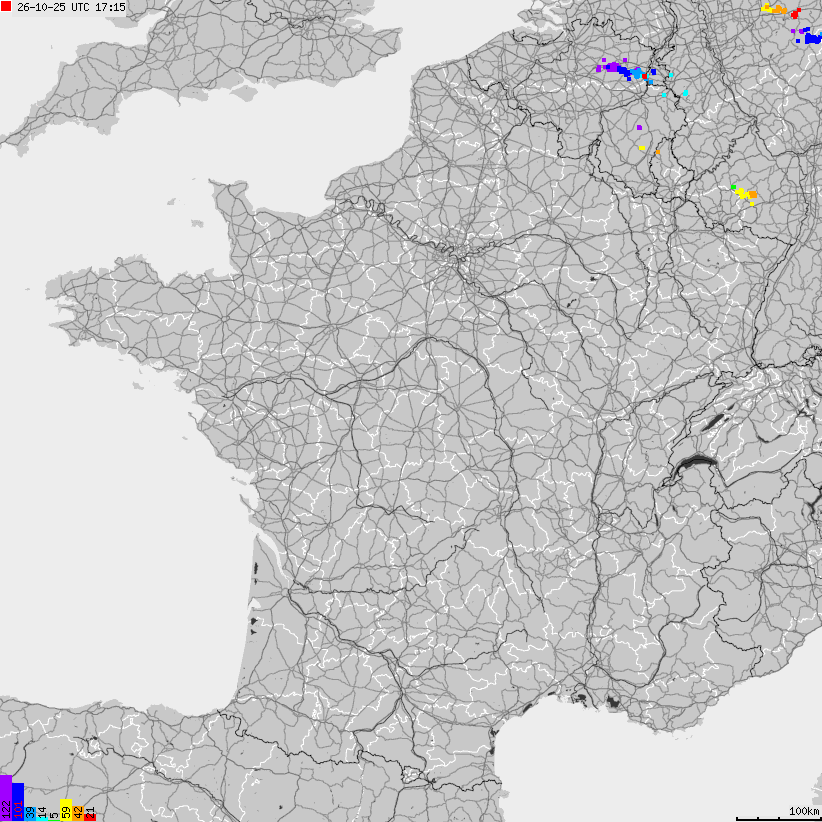Screen dimensions: 822x822
Task: Click the orange legend bar labeled 42
Action: (x=78, y=813)
